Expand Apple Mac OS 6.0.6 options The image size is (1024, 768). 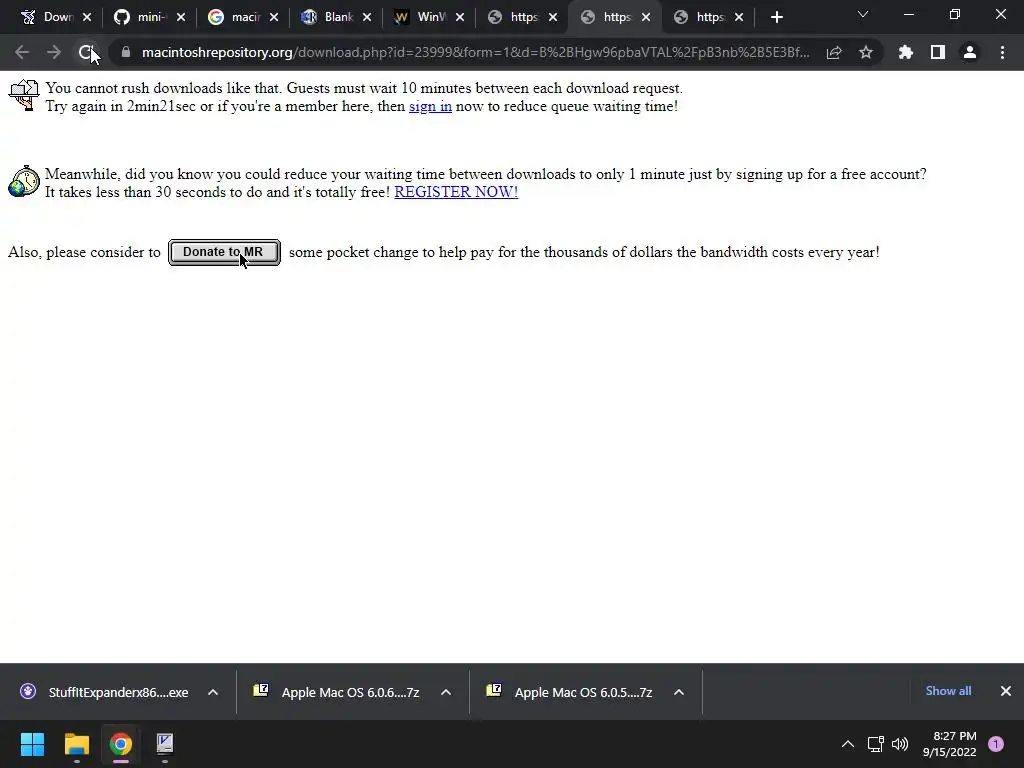tap(446, 692)
